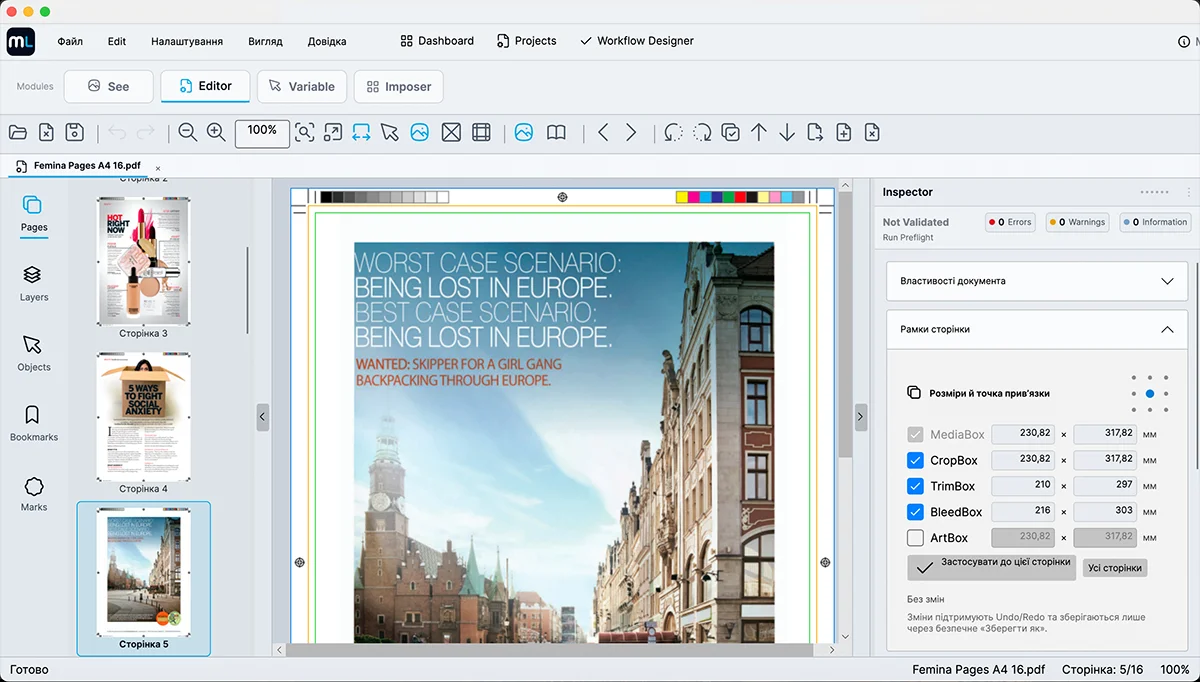Collapse the Рамки сторінки section
Viewport: 1200px width, 682px height.
[x=1037, y=329]
